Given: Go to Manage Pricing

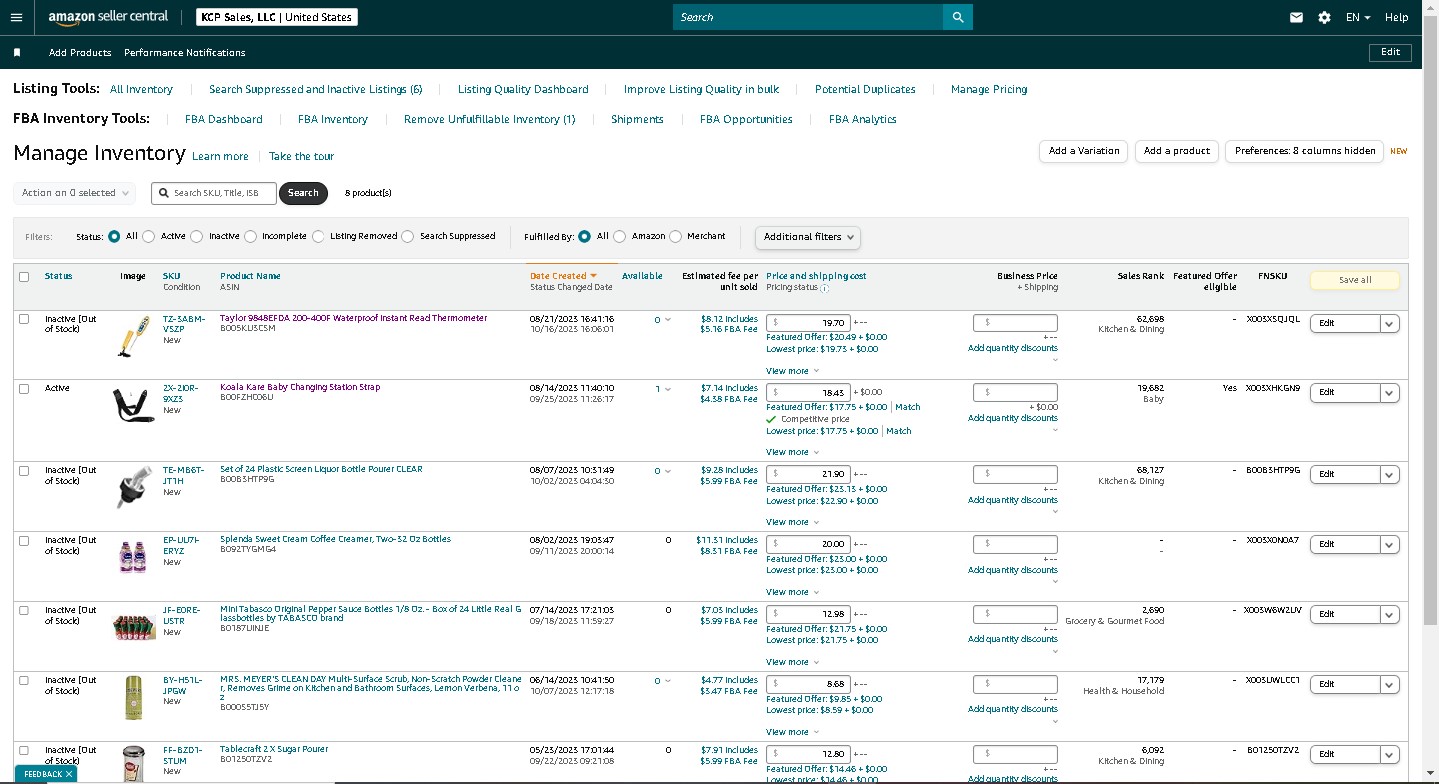Looking at the screenshot, I should point(989,89).
